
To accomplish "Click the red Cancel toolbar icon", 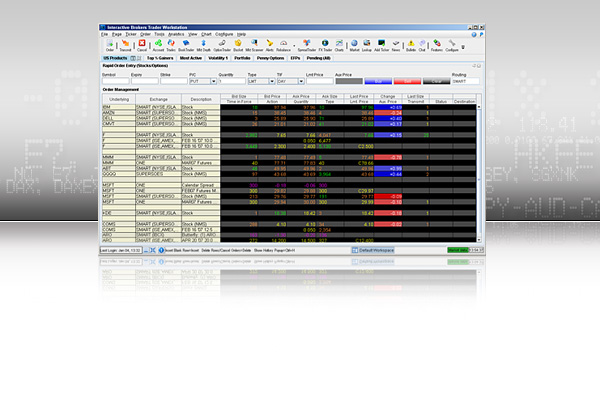I will pyautogui.click(x=142, y=45).
